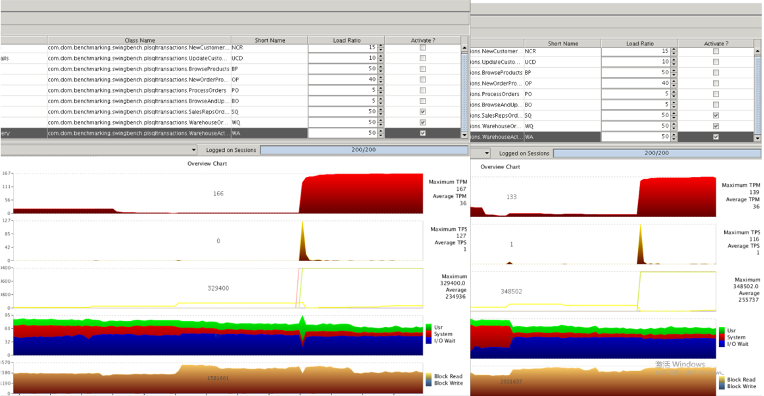
Task: Open dropdown beside Logged on Sessions, right panel
Action: click(486, 153)
